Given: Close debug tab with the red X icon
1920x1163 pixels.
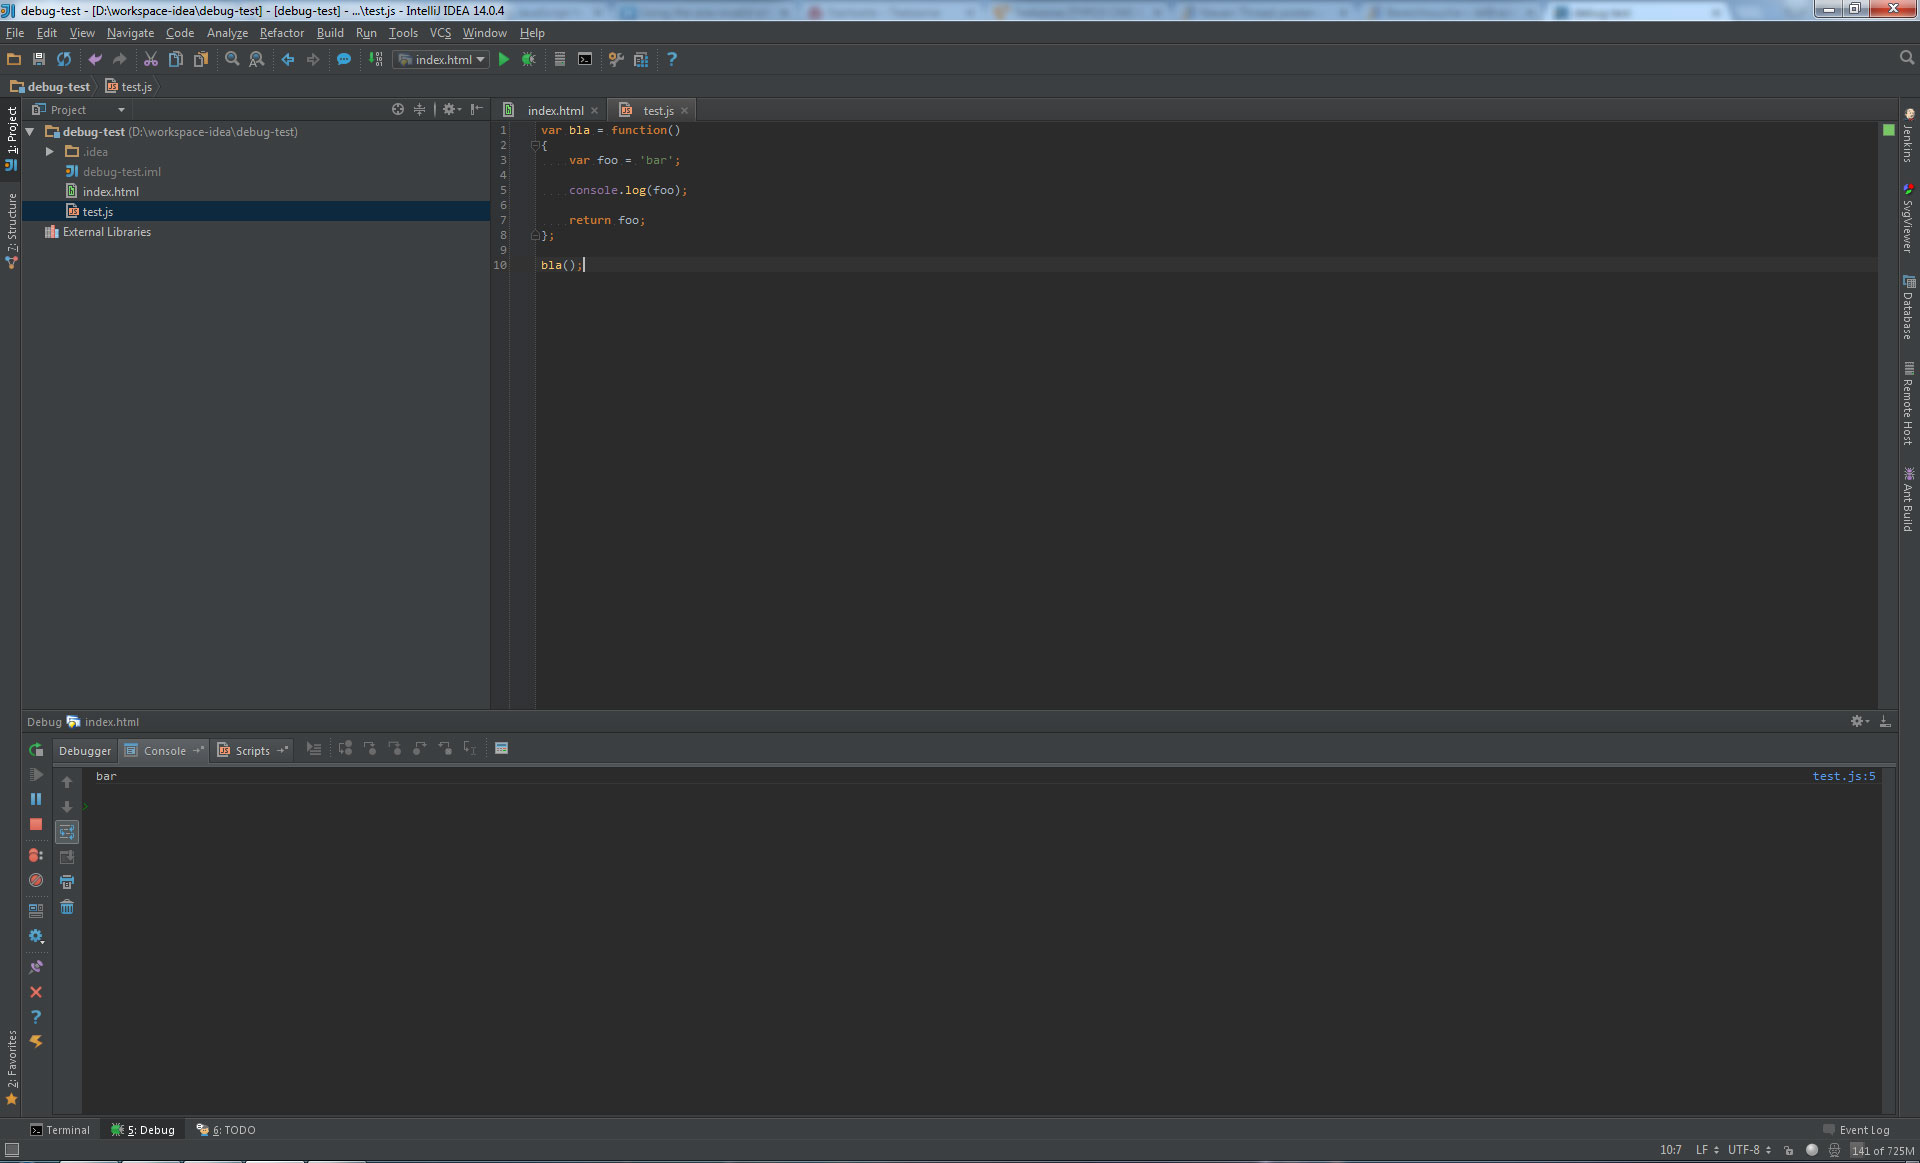Looking at the screenshot, I should pos(36,992).
